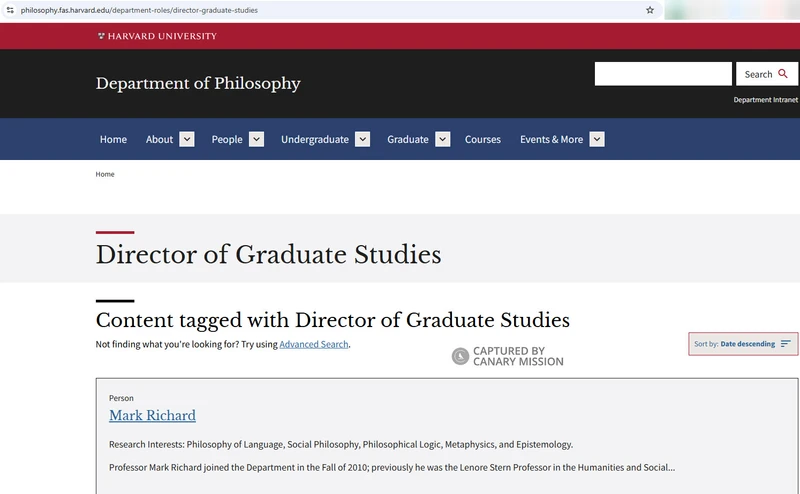The height and width of the screenshot is (494, 800).
Task: Go to Home in the navigation bar
Action: pos(113,139)
